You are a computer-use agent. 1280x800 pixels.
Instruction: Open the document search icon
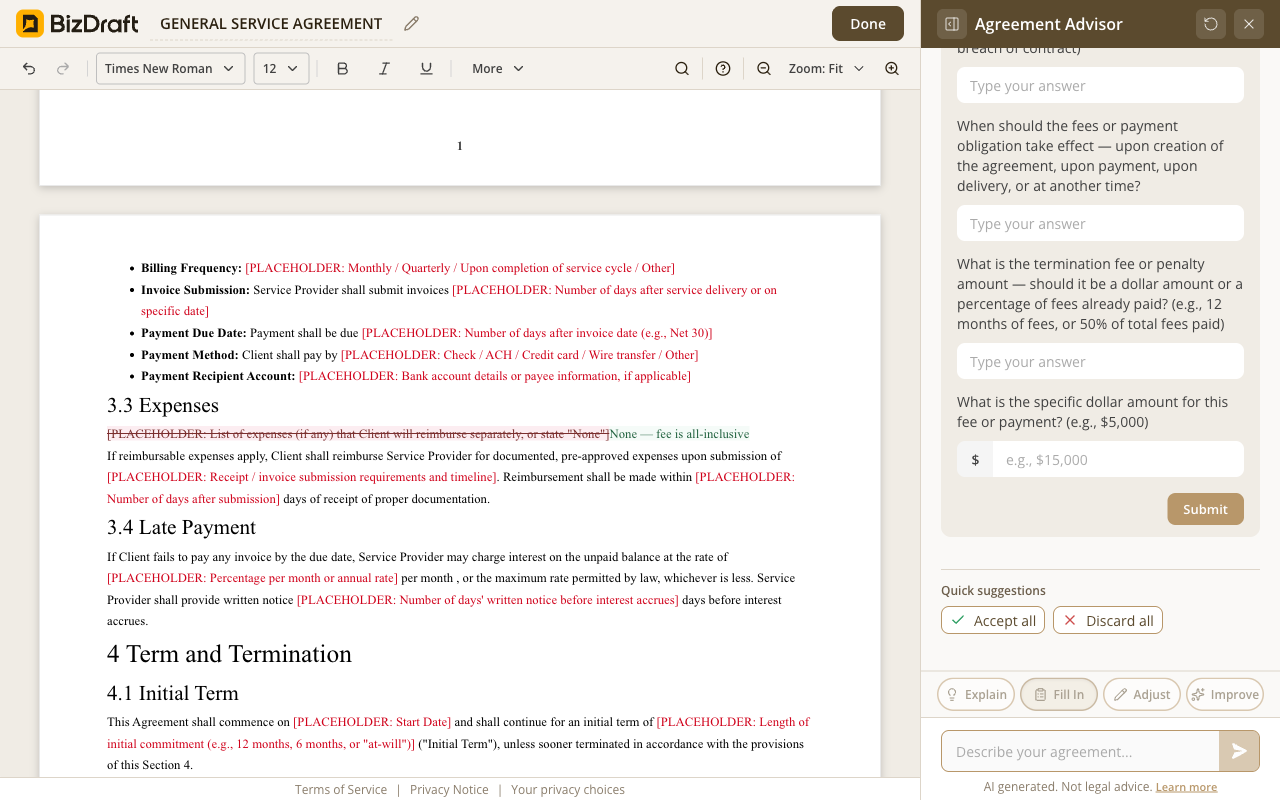pyautogui.click(x=682, y=68)
